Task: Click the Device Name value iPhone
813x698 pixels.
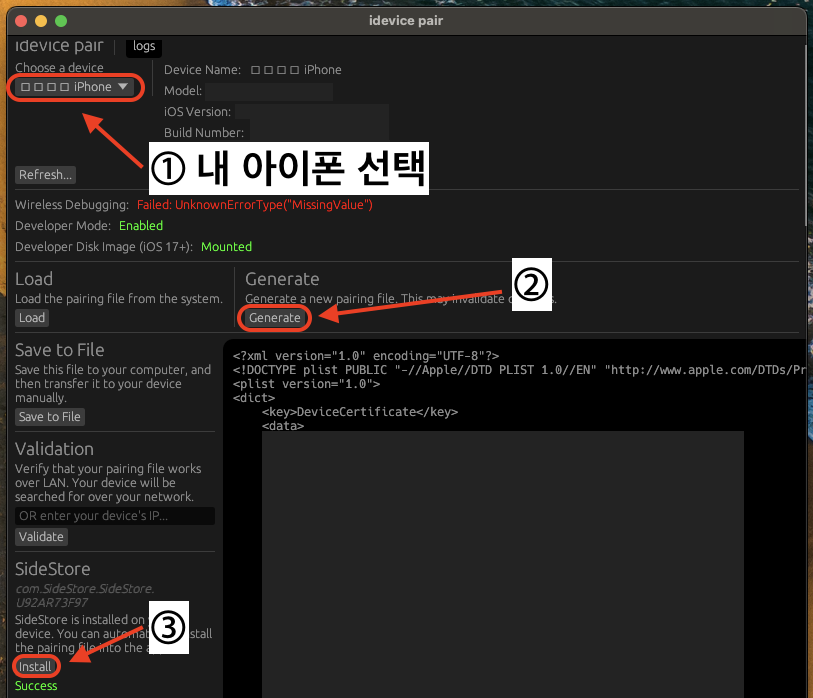Action: coord(296,70)
